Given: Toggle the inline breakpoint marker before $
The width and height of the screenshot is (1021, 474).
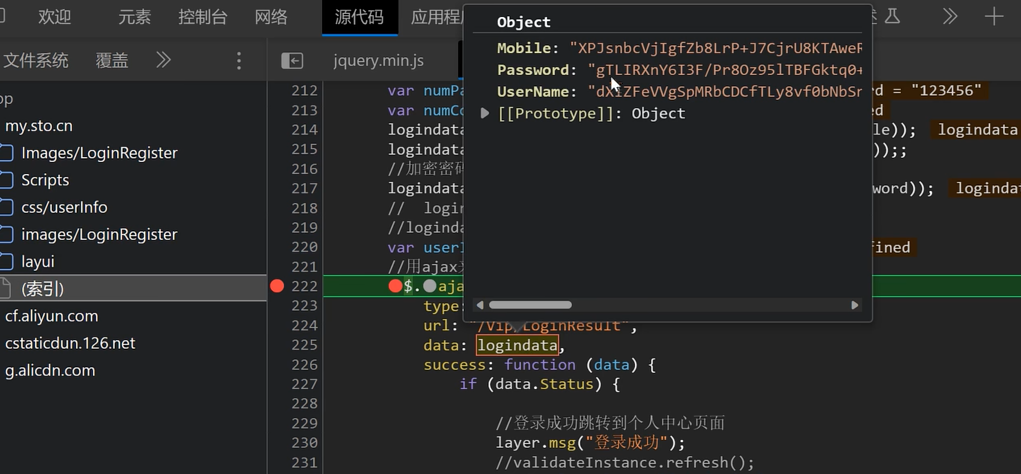Looking at the screenshot, I should (396, 286).
